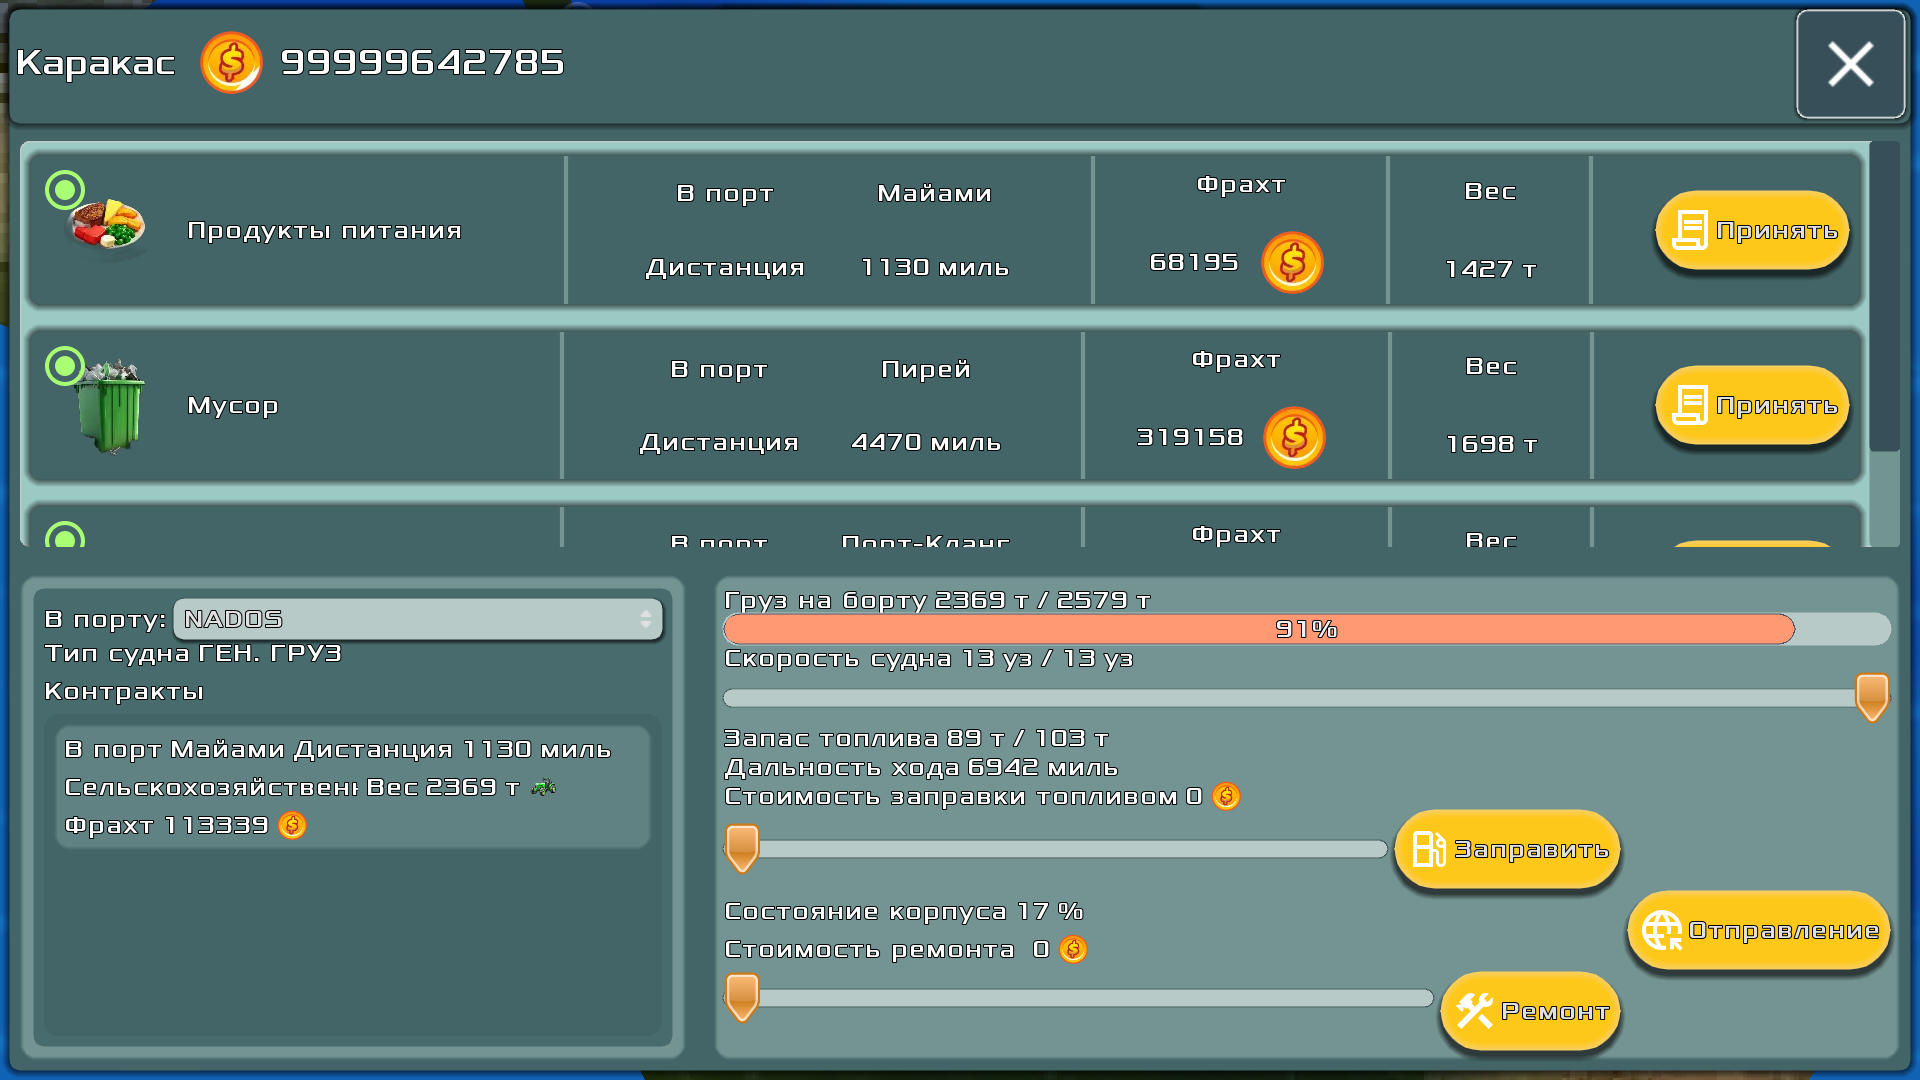Click the fuel pump icon on Заправить button
Viewport: 1920px width, 1080px height.
click(x=1428, y=848)
